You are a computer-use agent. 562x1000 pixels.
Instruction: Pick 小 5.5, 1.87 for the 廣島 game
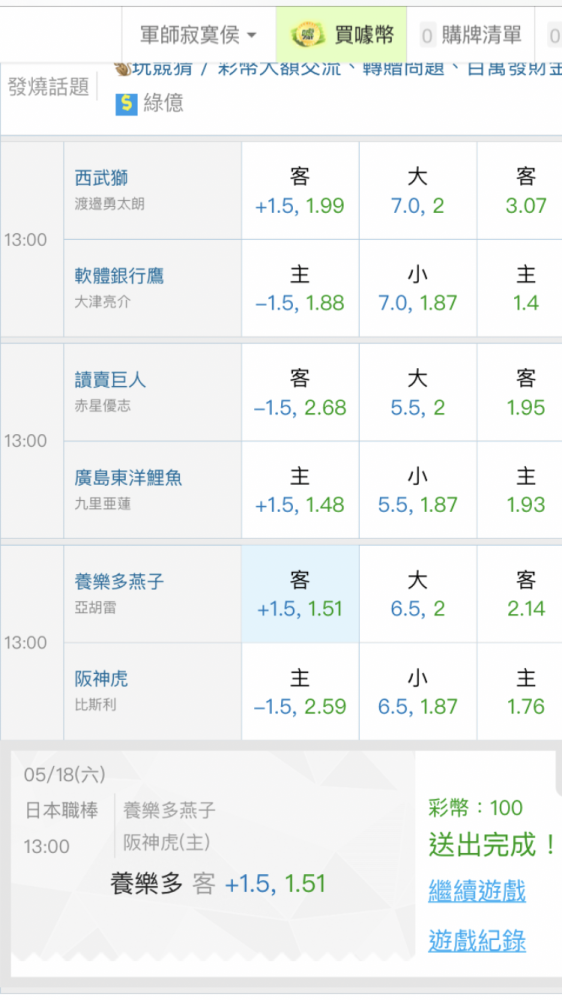[417, 490]
